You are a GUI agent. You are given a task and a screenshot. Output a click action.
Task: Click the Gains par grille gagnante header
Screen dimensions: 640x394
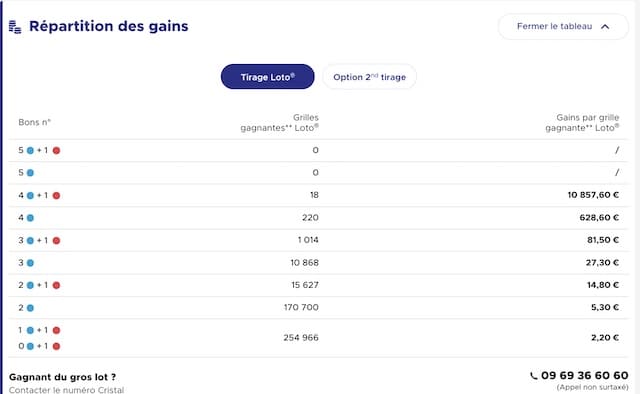pyautogui.click(x=582, y=122)
